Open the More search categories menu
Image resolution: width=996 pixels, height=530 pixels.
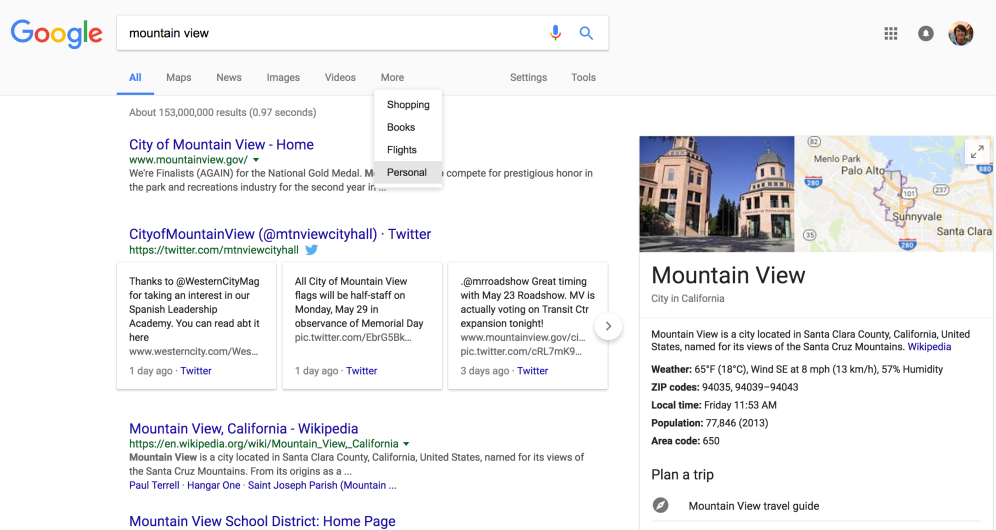[392, 77]
